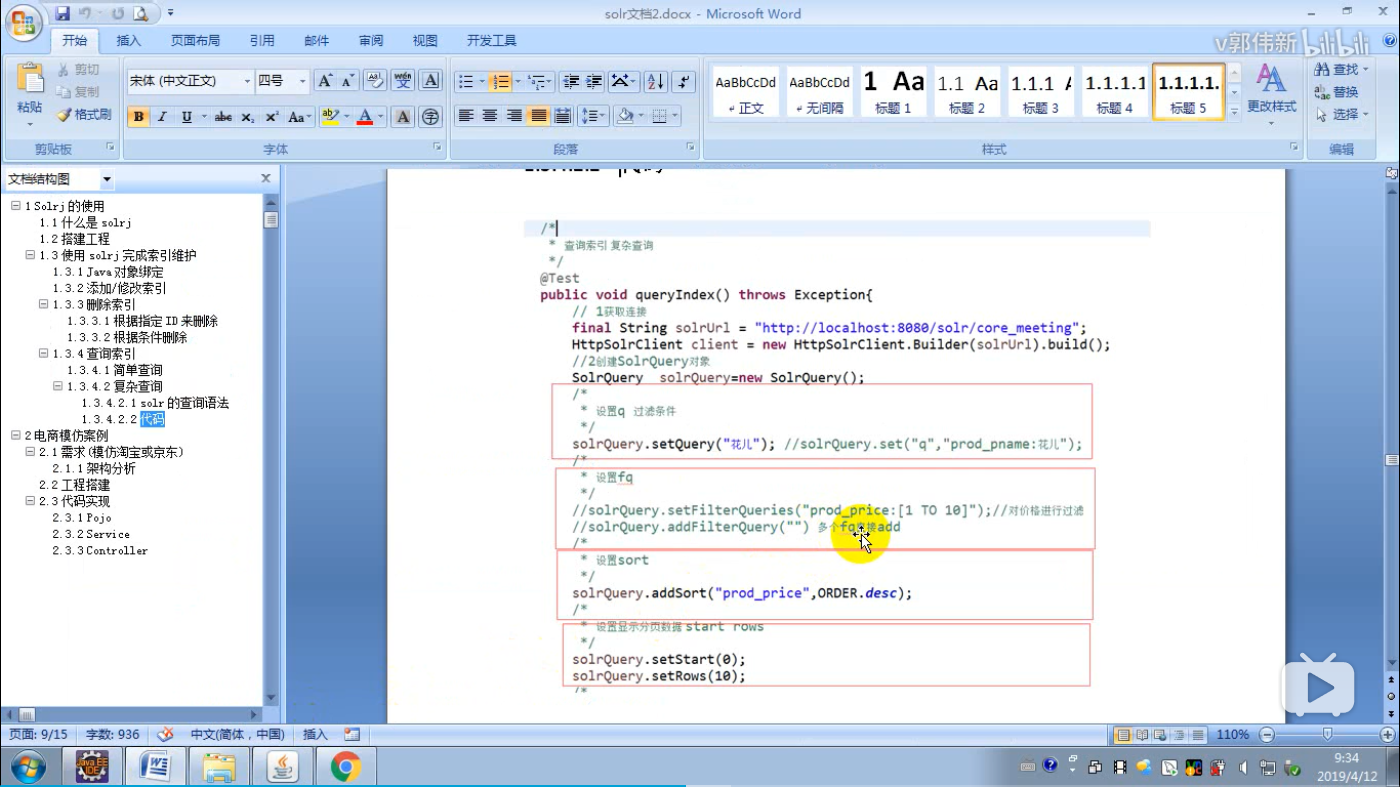Switch to the 插入 ribbon tab

129,41
